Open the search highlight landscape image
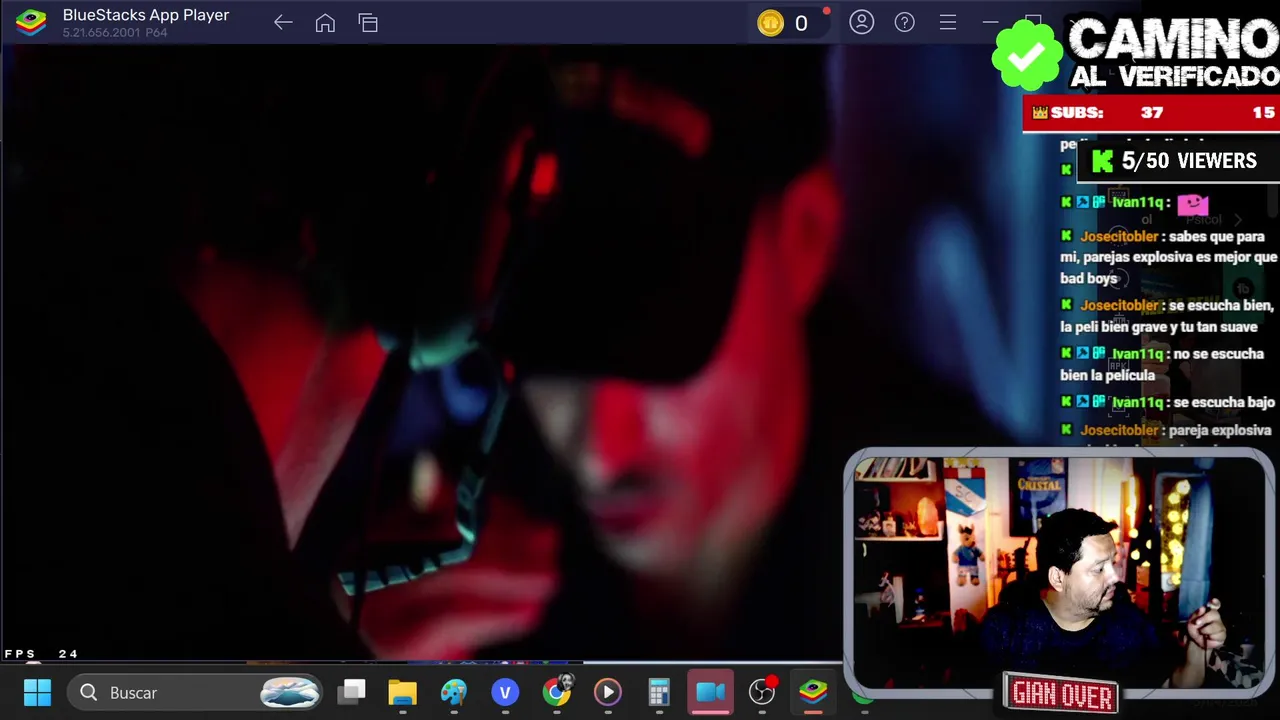The height and width of the screenshot is (720, 1280). tap(290, 692)
